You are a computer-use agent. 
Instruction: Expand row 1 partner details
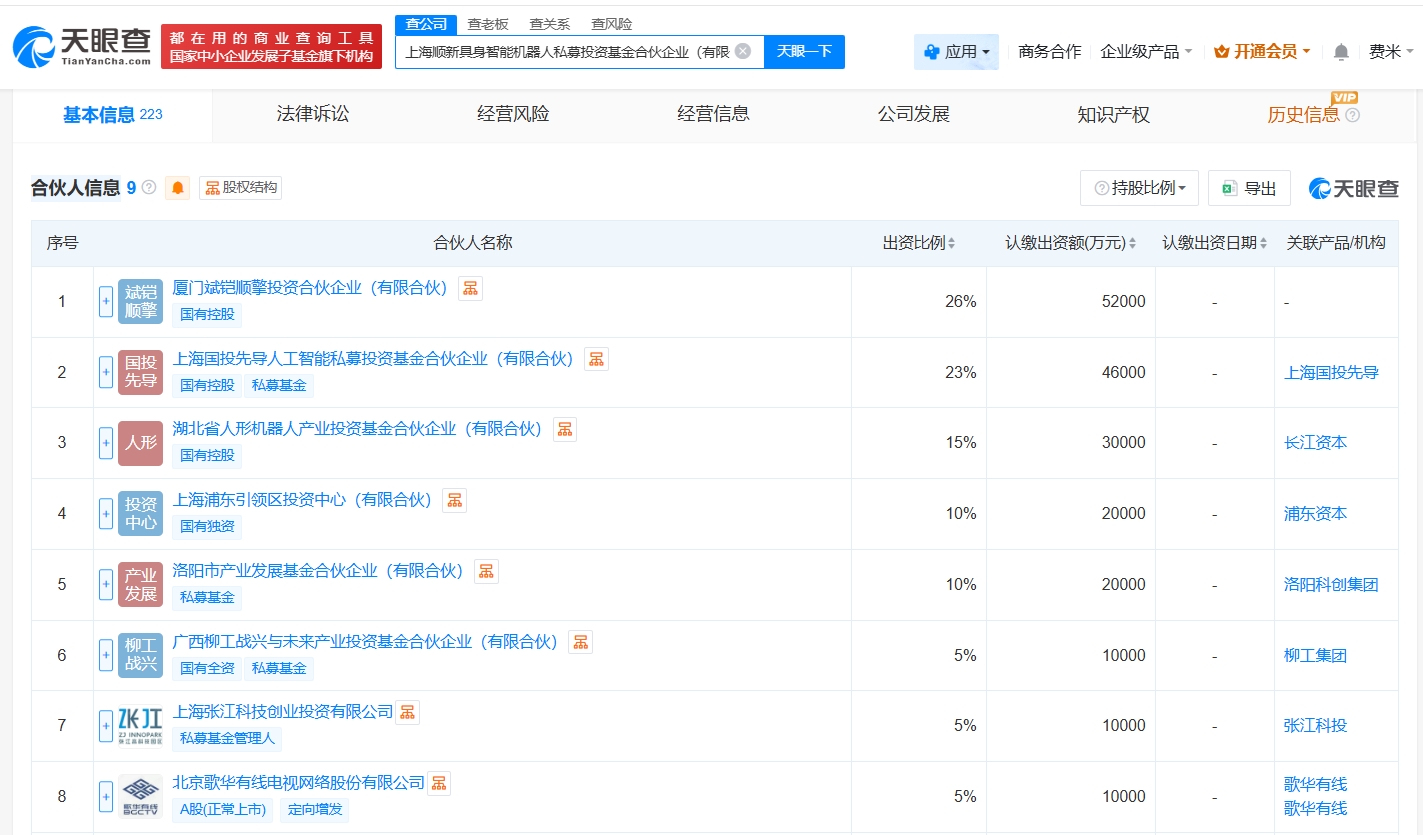(106, 301)
